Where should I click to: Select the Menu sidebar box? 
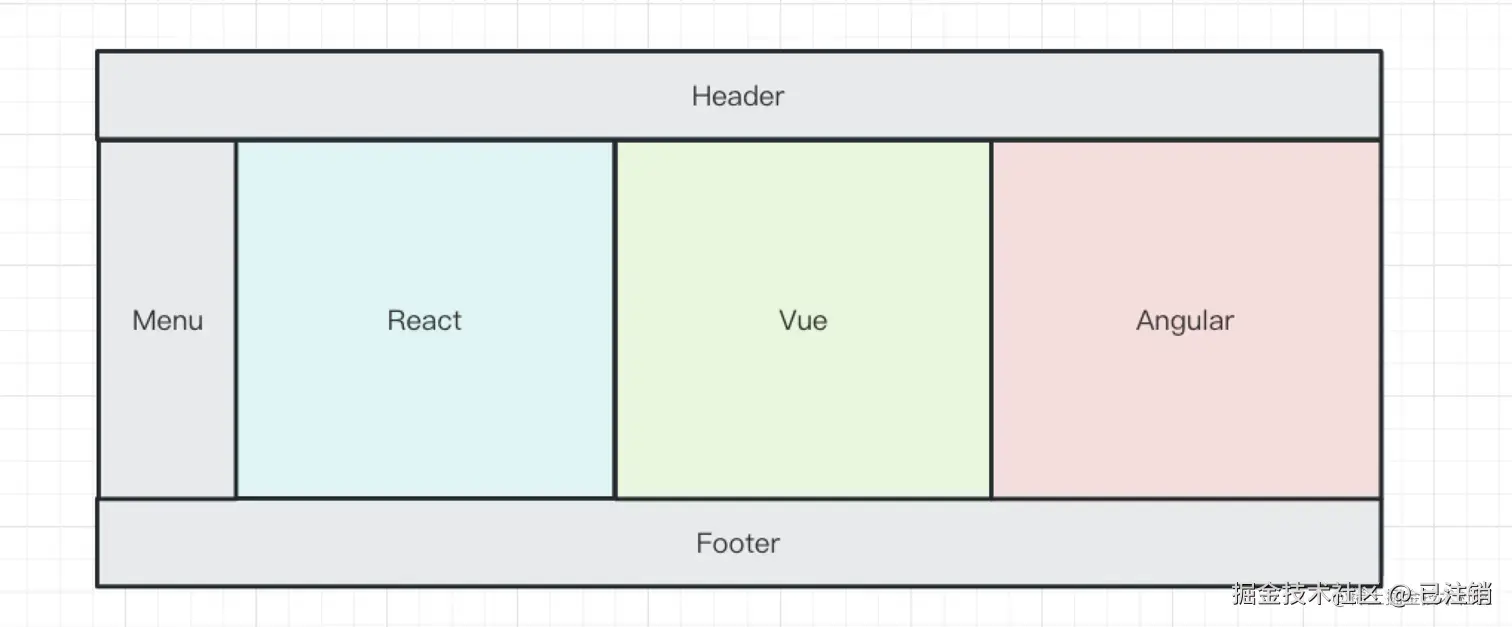pyautogui.click(x=167, y=319)
